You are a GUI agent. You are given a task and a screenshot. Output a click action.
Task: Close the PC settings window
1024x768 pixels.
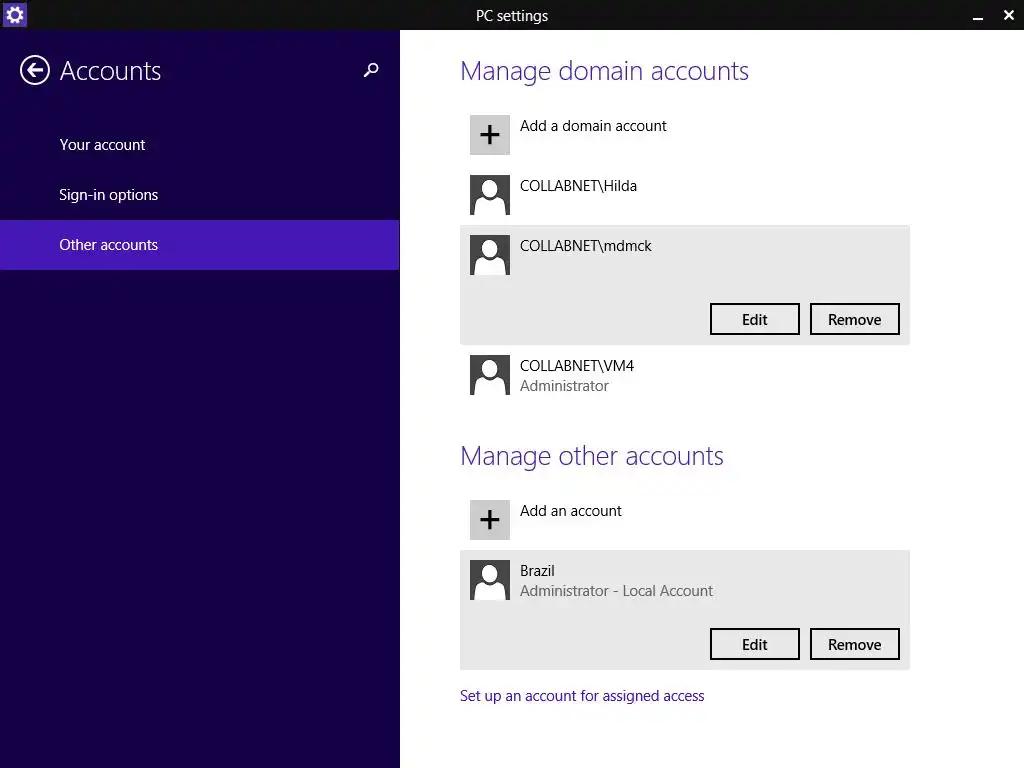[x=1008, y=15]
